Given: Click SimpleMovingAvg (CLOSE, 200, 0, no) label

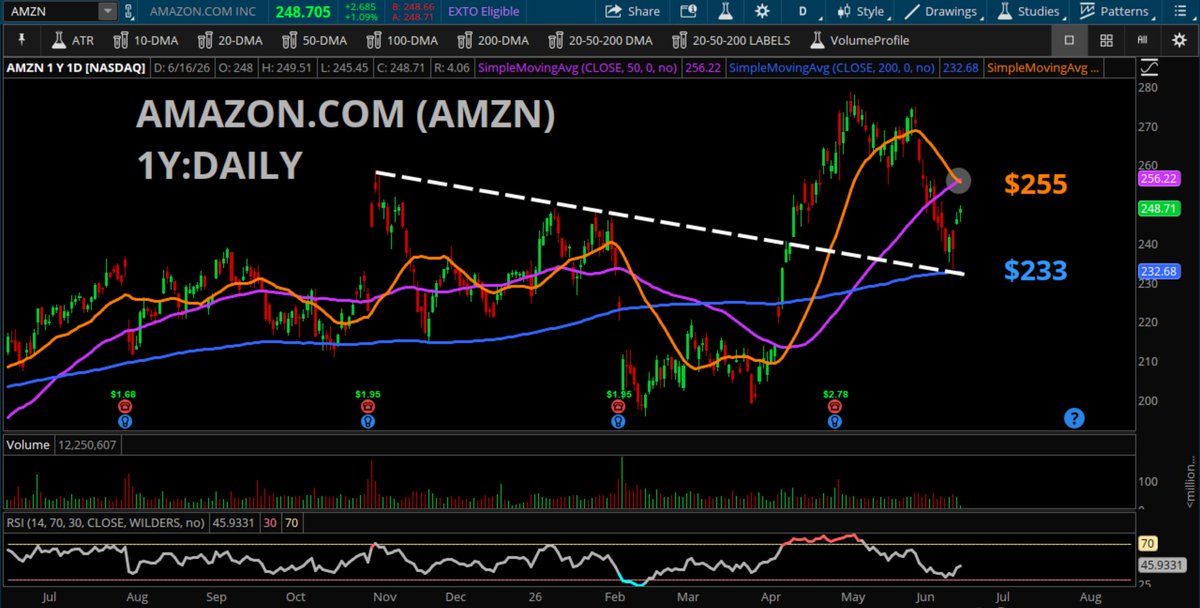Looking at the screenshot, I should coord(832,68).
